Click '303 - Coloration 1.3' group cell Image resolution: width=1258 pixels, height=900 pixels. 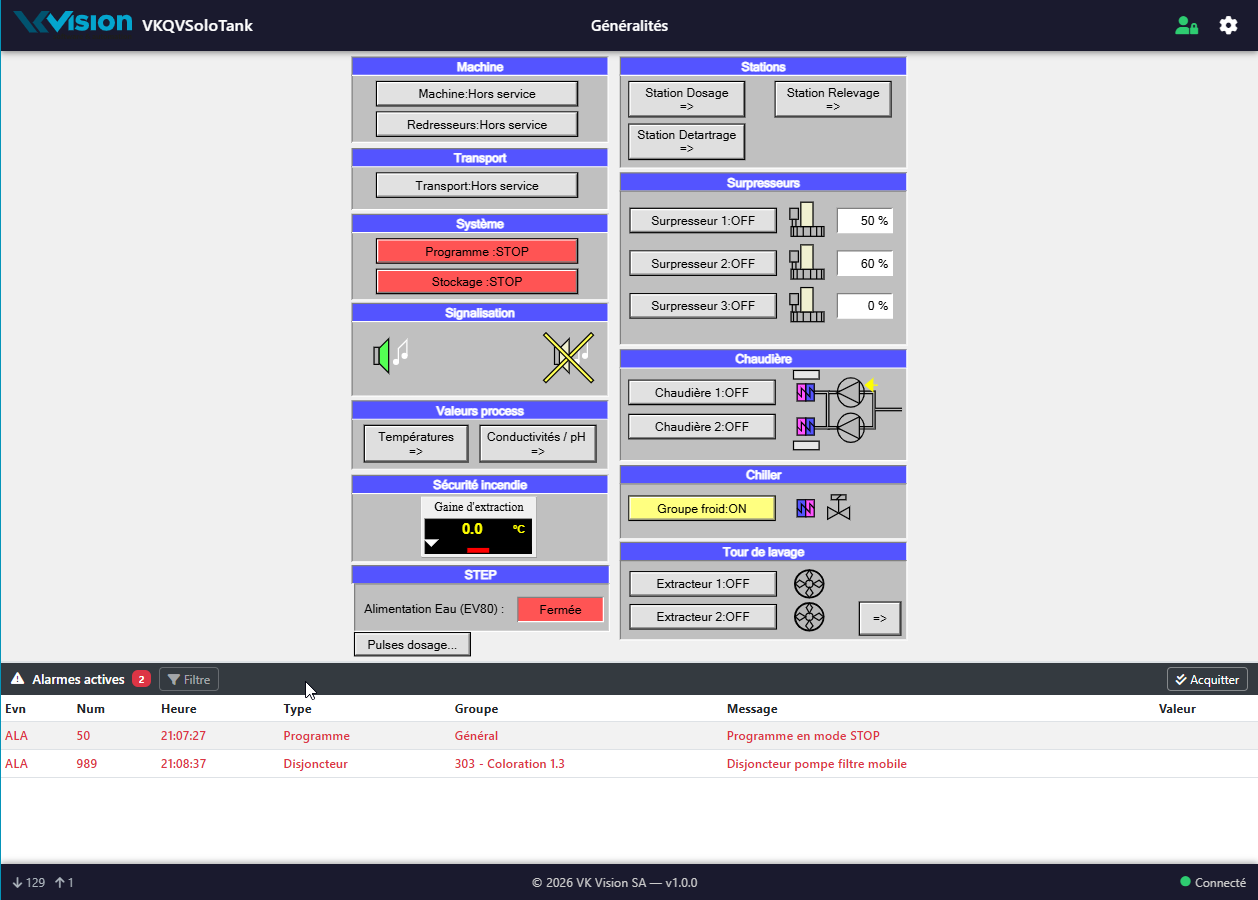pos(510,764)
